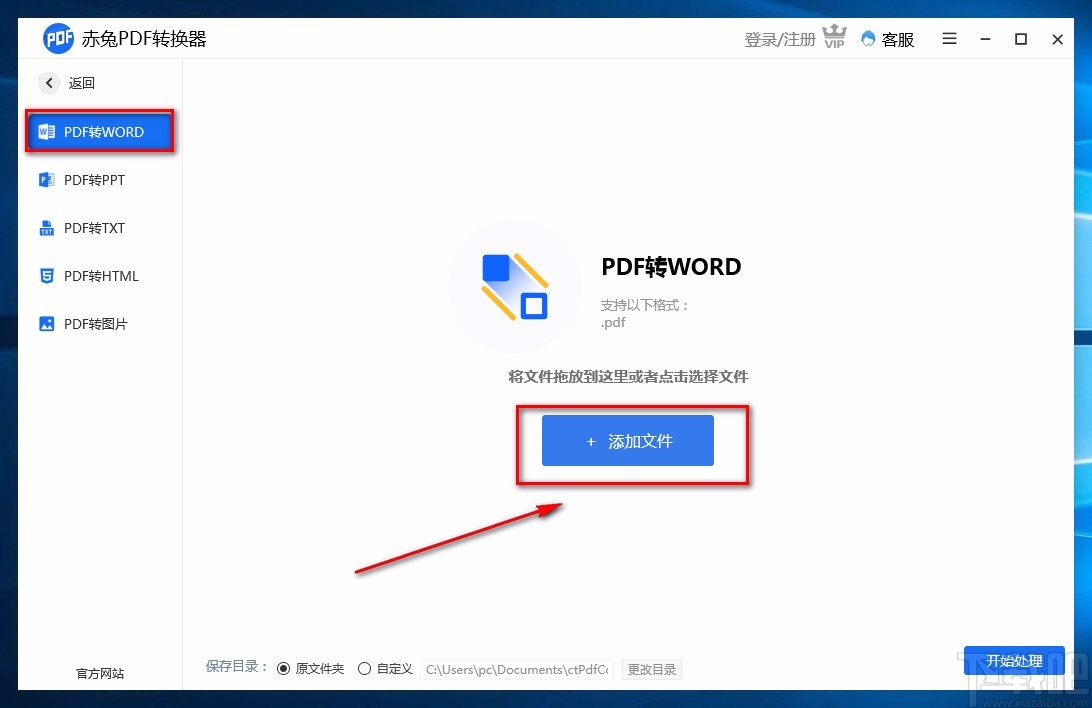Open 客服 customer service
This screenshot has height=708, width=1092.
(888, 39)
